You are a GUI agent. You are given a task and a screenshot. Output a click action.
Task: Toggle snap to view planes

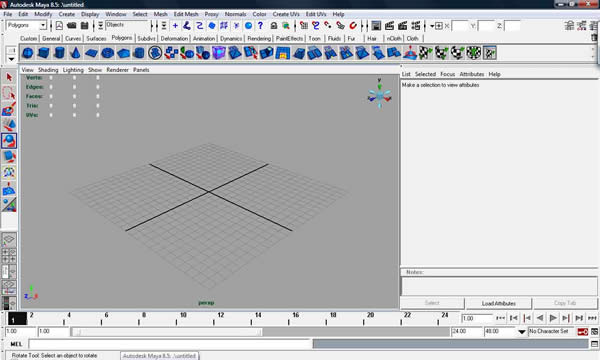pos(340,26)
